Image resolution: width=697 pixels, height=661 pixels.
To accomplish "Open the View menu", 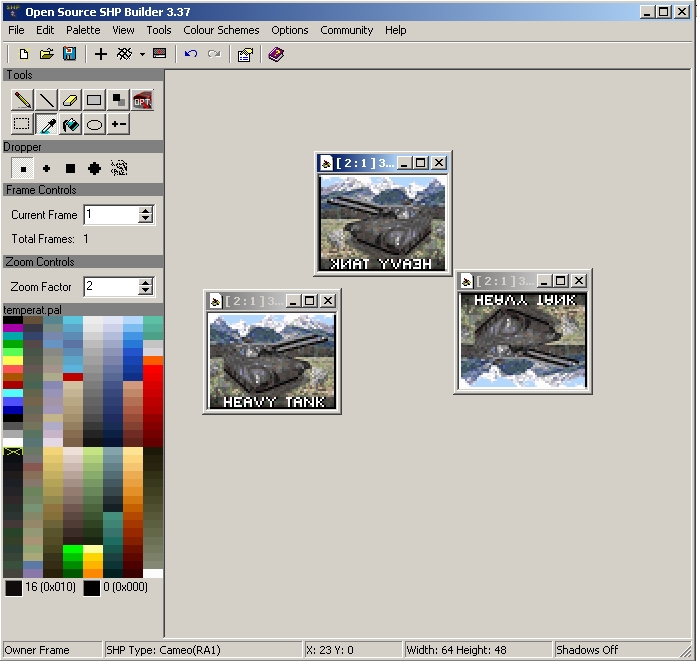I will [123, 30].
